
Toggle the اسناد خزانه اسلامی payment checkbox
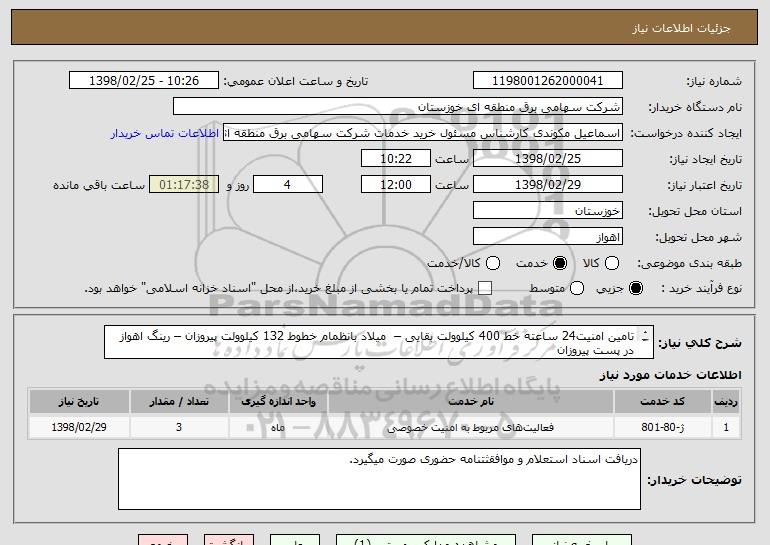[486, 289]
